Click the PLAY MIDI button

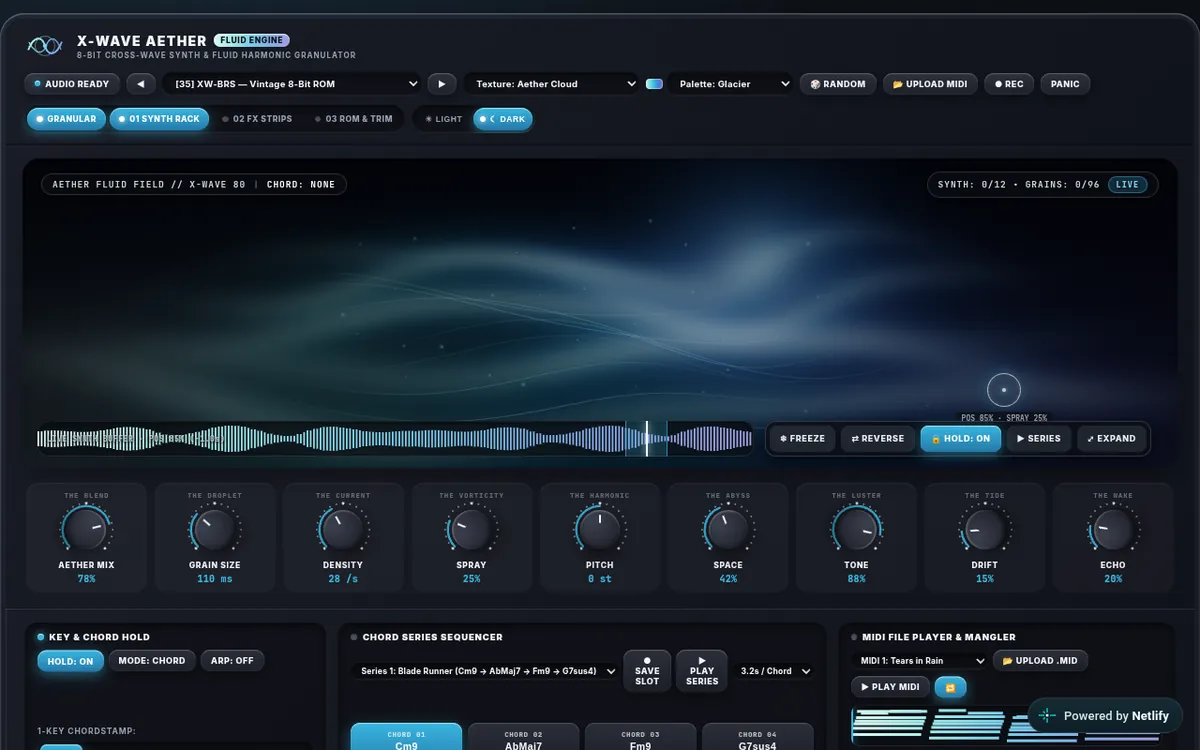890,687
